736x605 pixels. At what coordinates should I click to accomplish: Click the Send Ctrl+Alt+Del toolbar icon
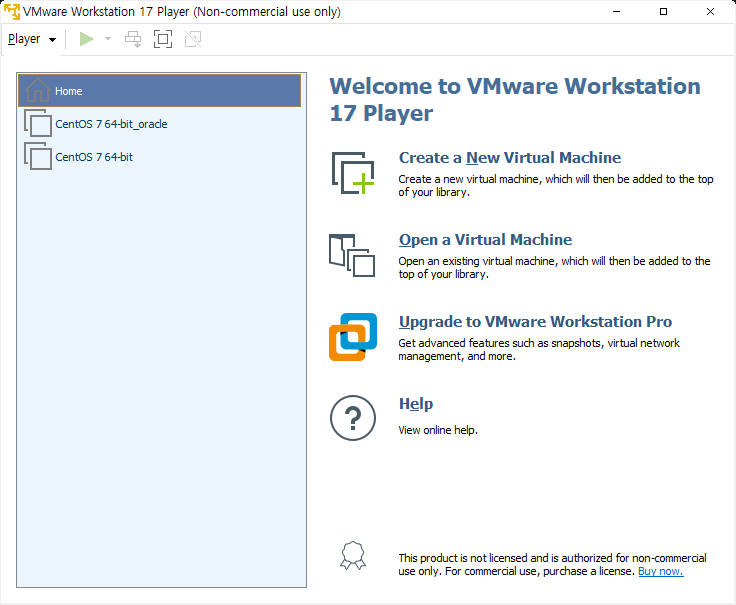point(133,39)
